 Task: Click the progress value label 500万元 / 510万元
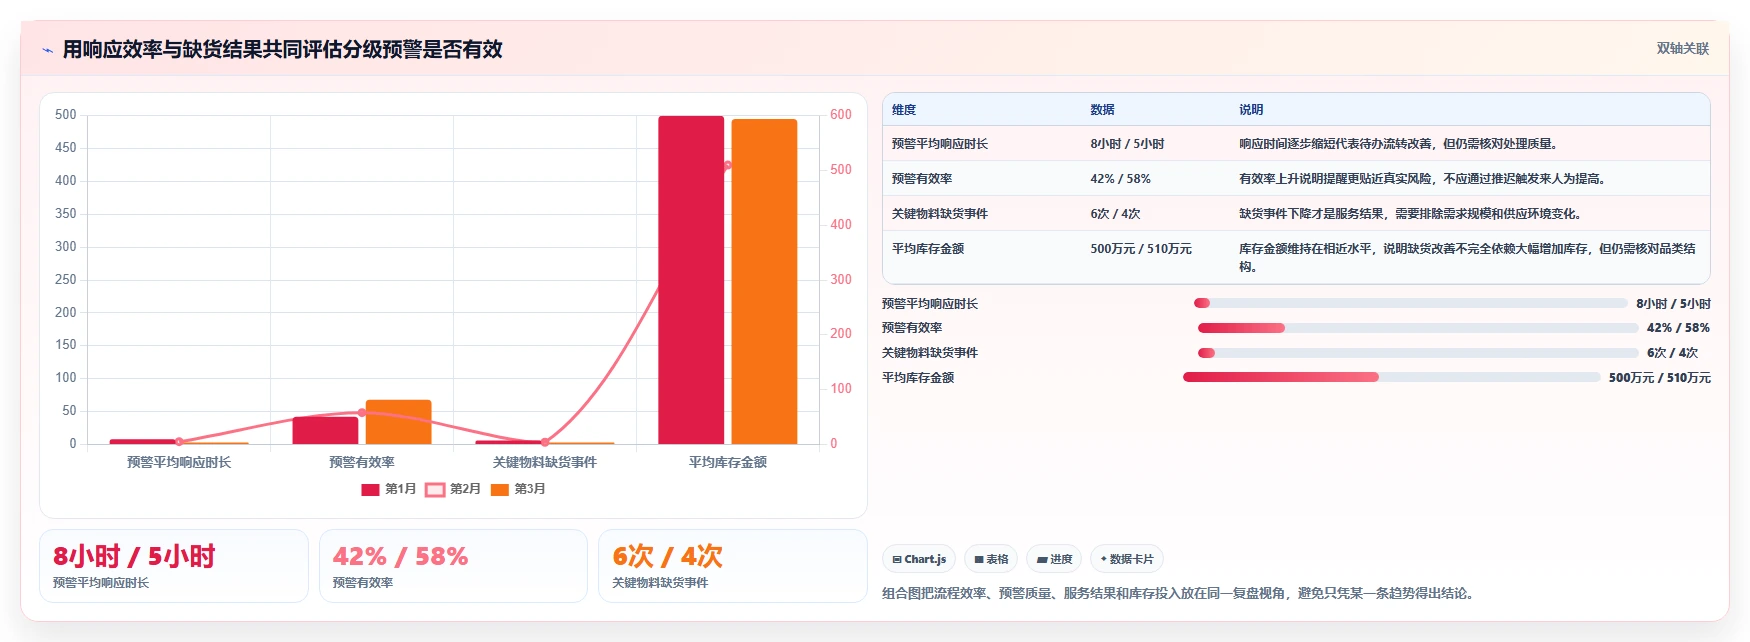[1660, 378]
